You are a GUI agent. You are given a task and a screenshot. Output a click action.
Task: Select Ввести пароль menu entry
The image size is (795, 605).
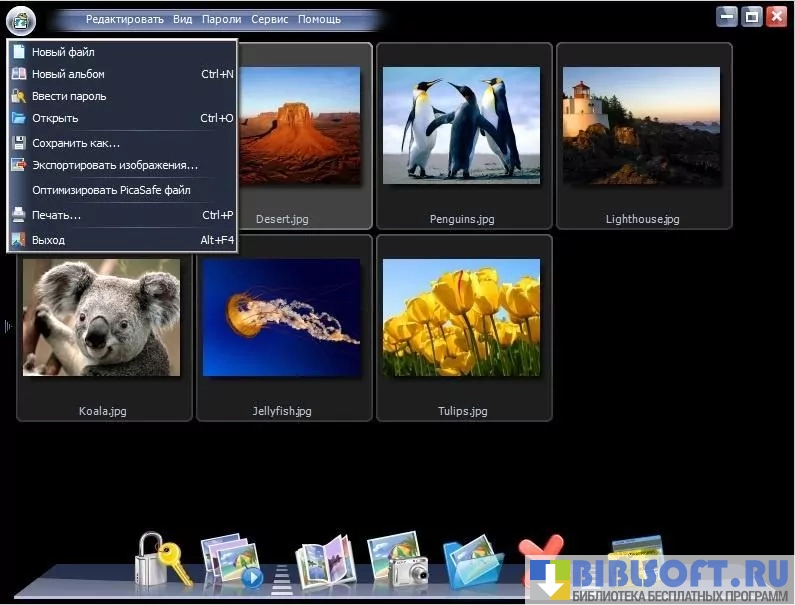(x=69, y=96)
